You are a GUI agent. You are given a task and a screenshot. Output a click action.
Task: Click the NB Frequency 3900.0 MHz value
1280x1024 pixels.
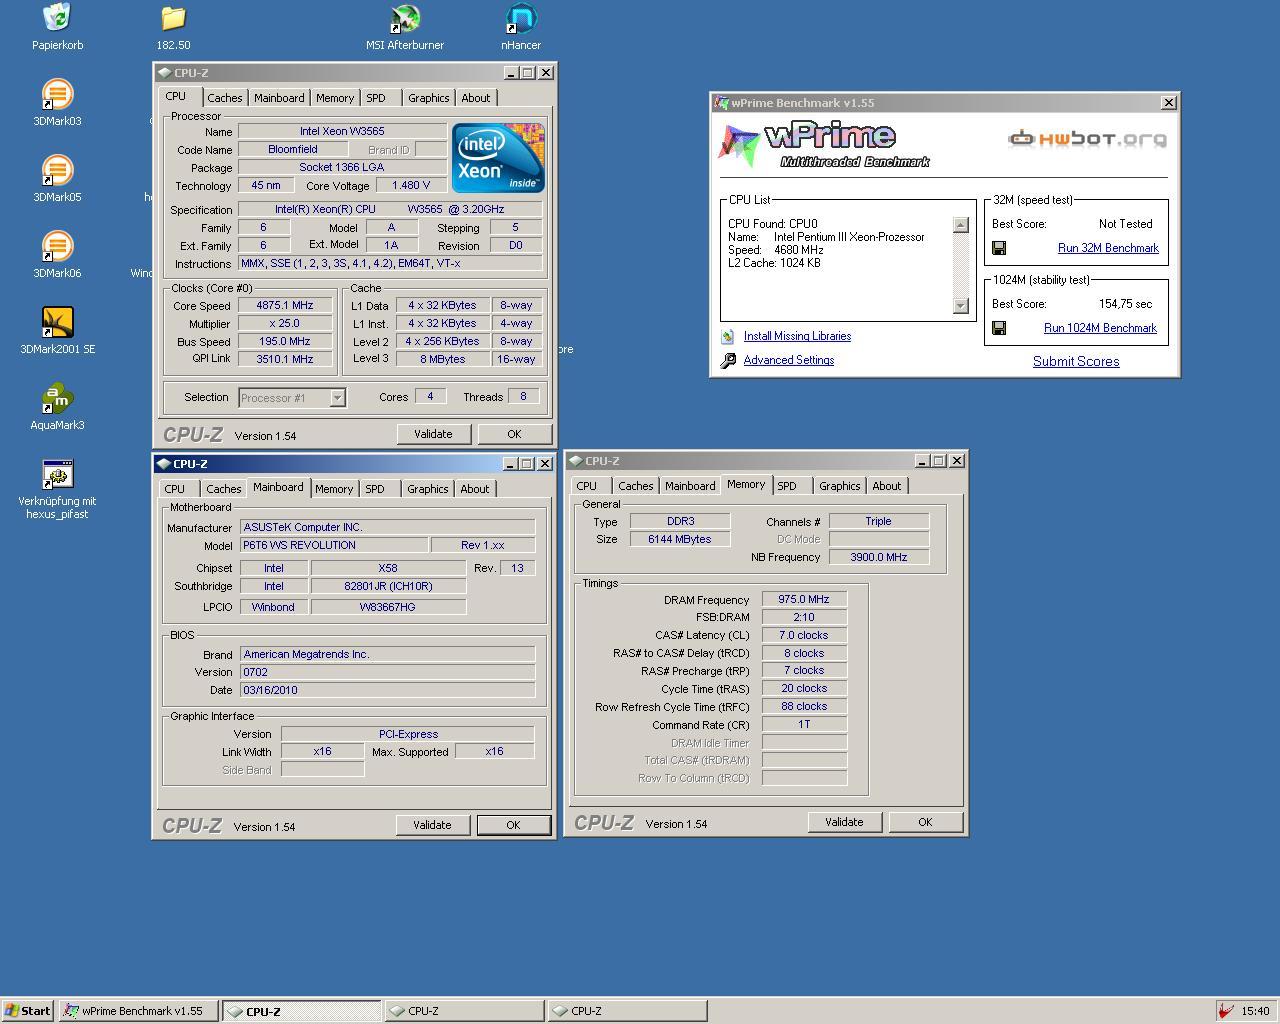tap(879, 557)
